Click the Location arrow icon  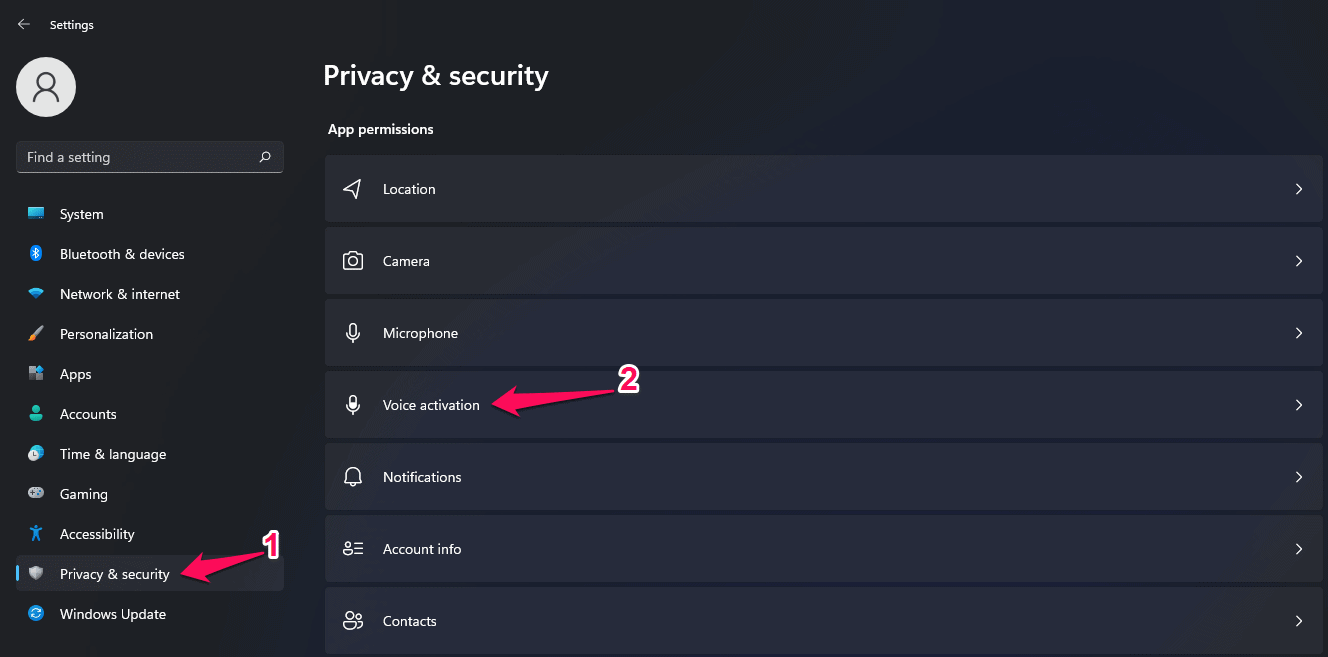point(353,189)
